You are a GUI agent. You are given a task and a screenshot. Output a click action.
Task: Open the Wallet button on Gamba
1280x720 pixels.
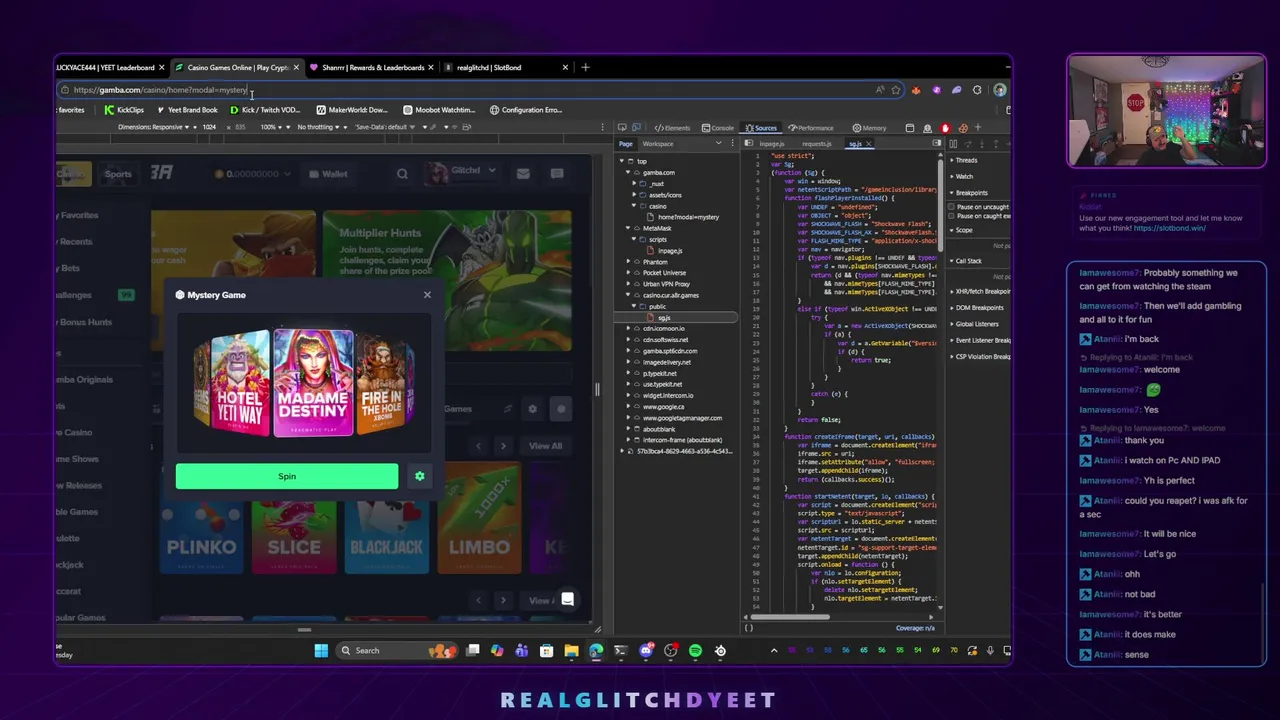328,174
